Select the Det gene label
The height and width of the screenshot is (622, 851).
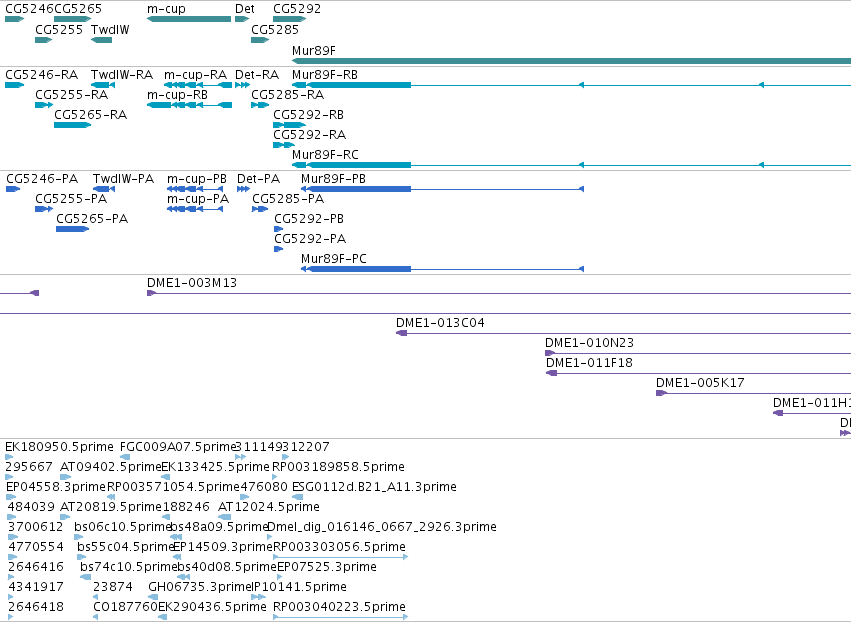pos(245,9)
